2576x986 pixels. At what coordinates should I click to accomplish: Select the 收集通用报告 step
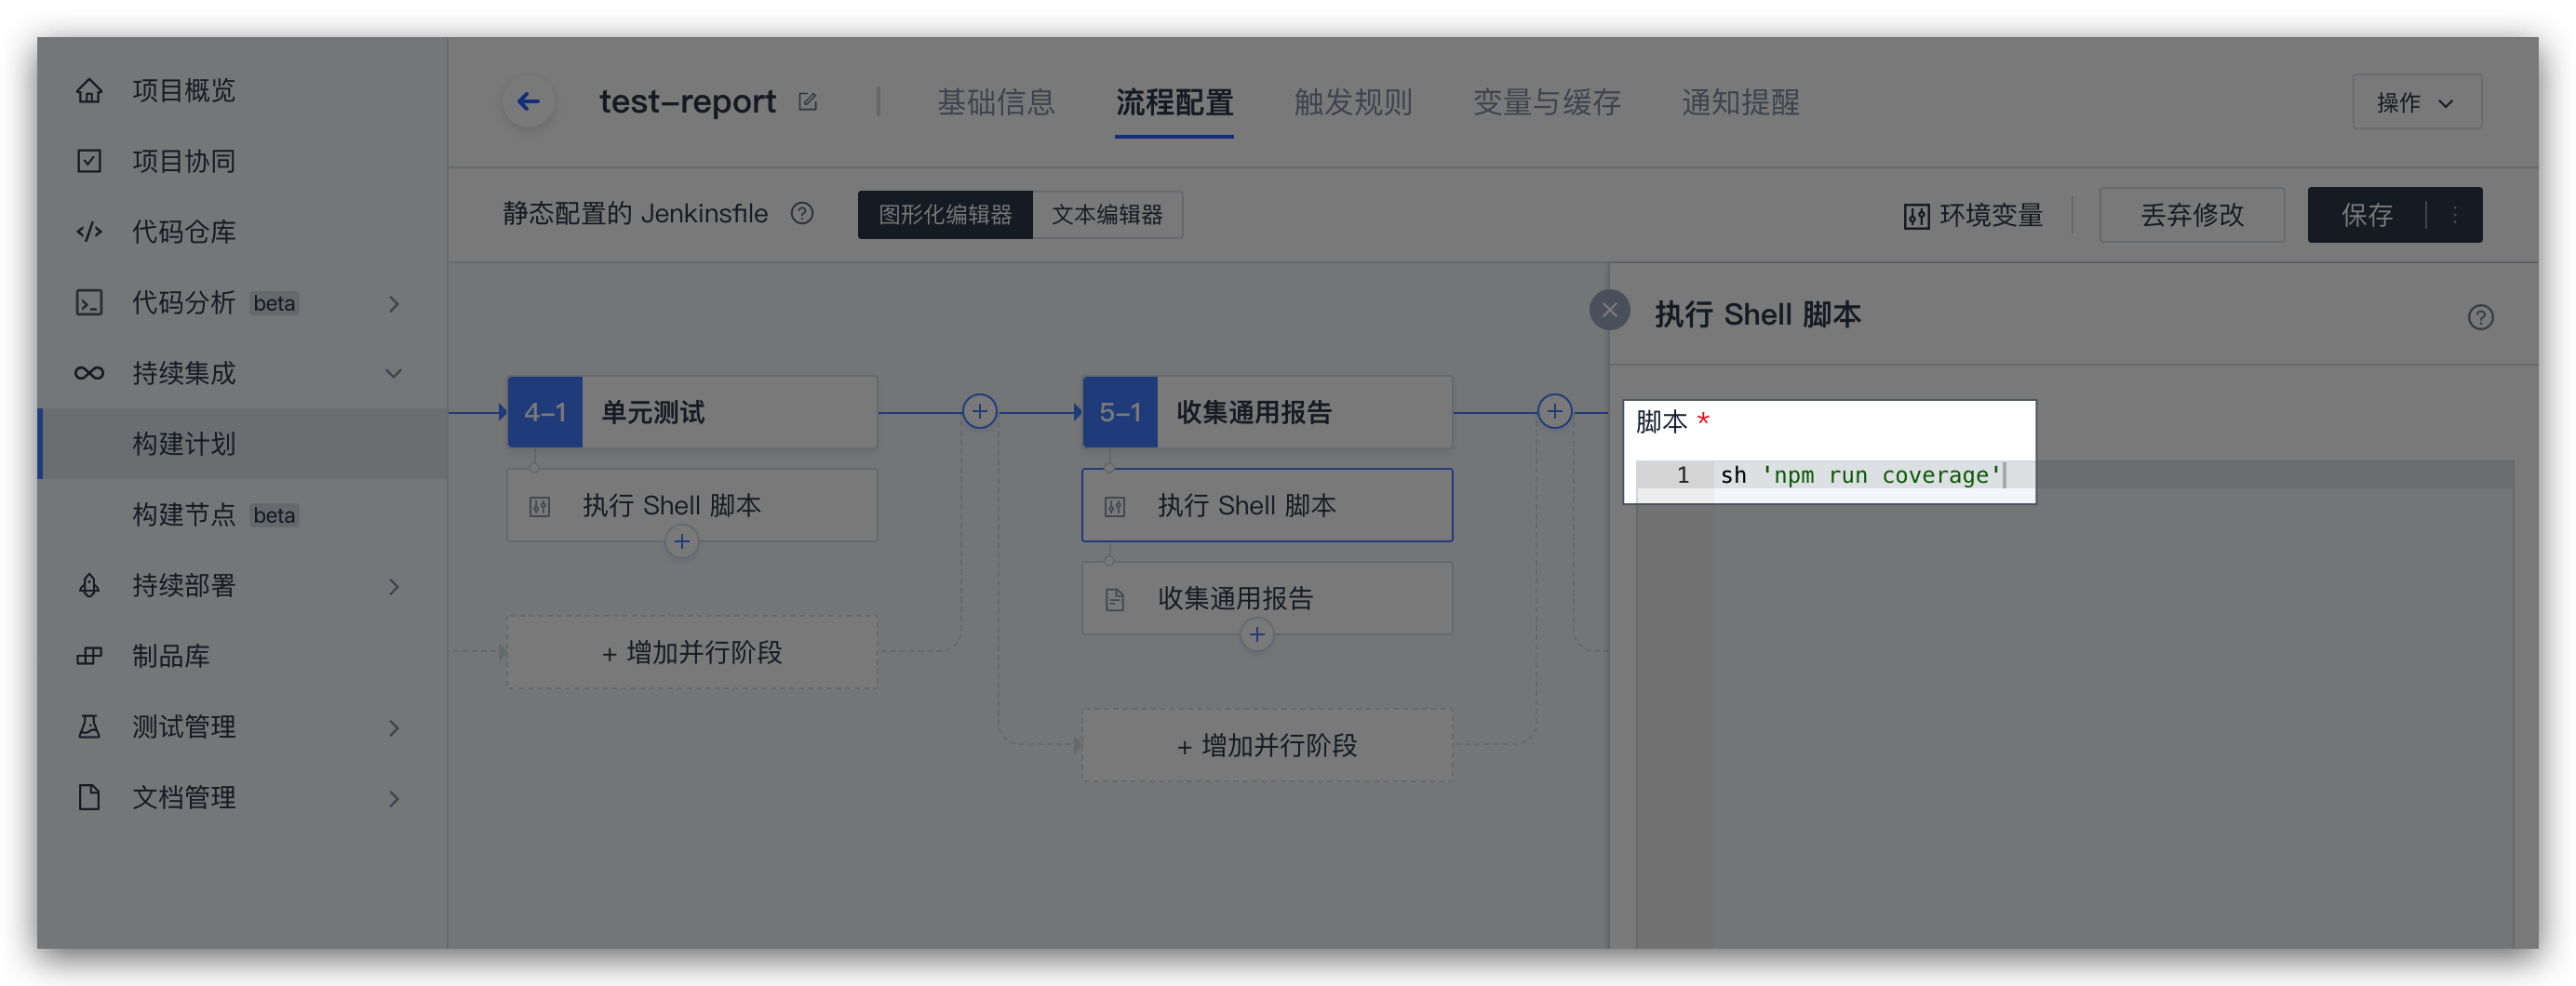[1267, 598]
